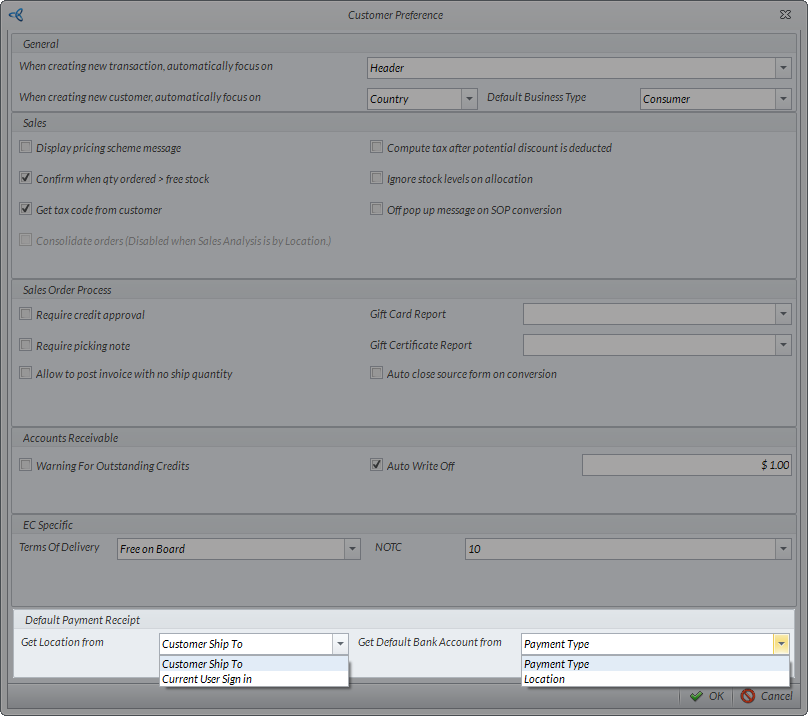Close the Customer Preference dialog

(x=785, y=15)
